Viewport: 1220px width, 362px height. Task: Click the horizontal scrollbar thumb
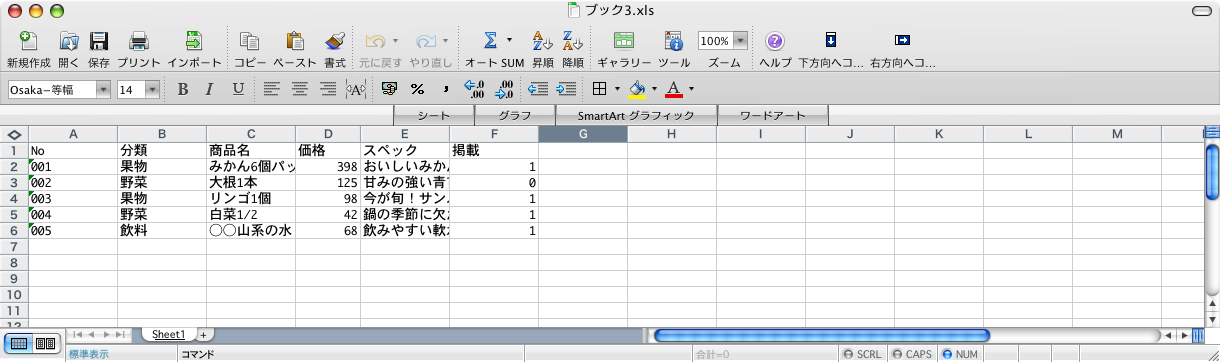click(x=821, y=334)
